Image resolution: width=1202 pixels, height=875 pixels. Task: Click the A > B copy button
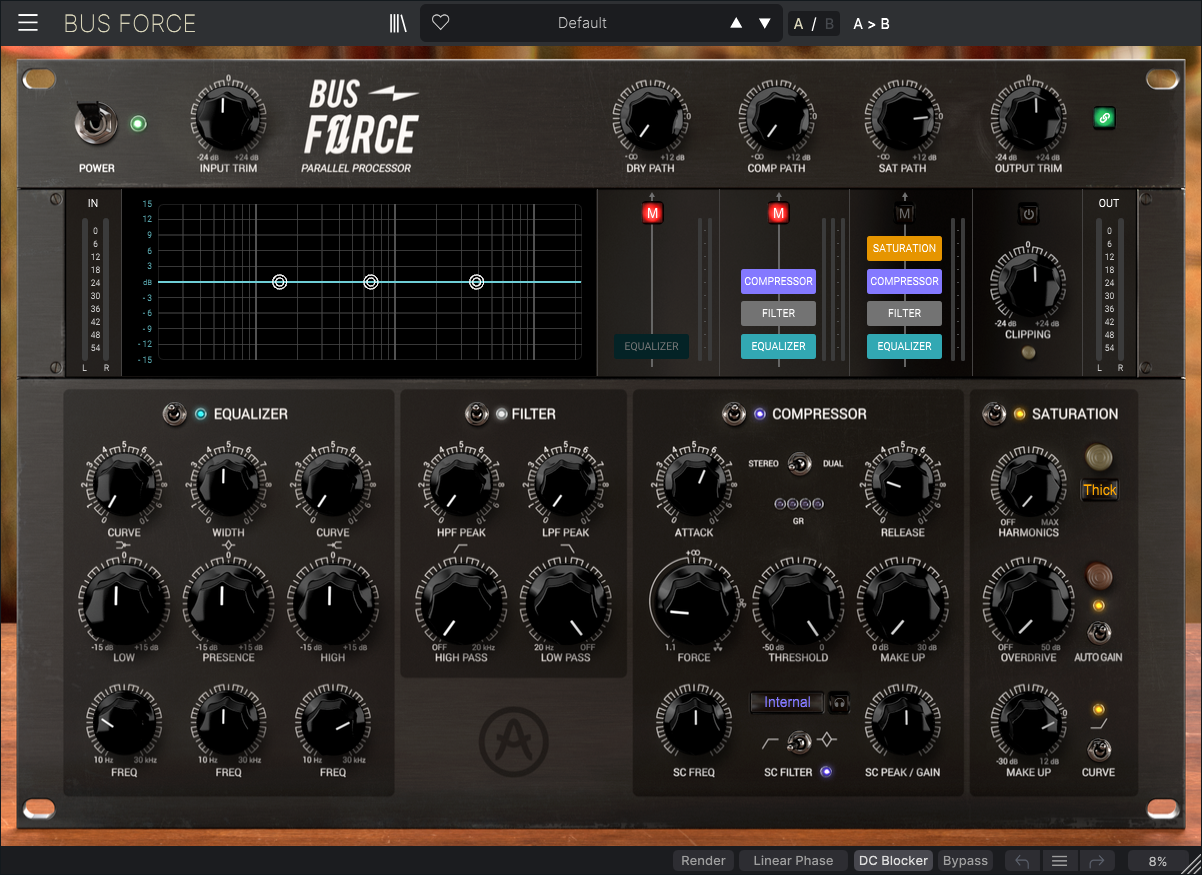click(871, 23)
